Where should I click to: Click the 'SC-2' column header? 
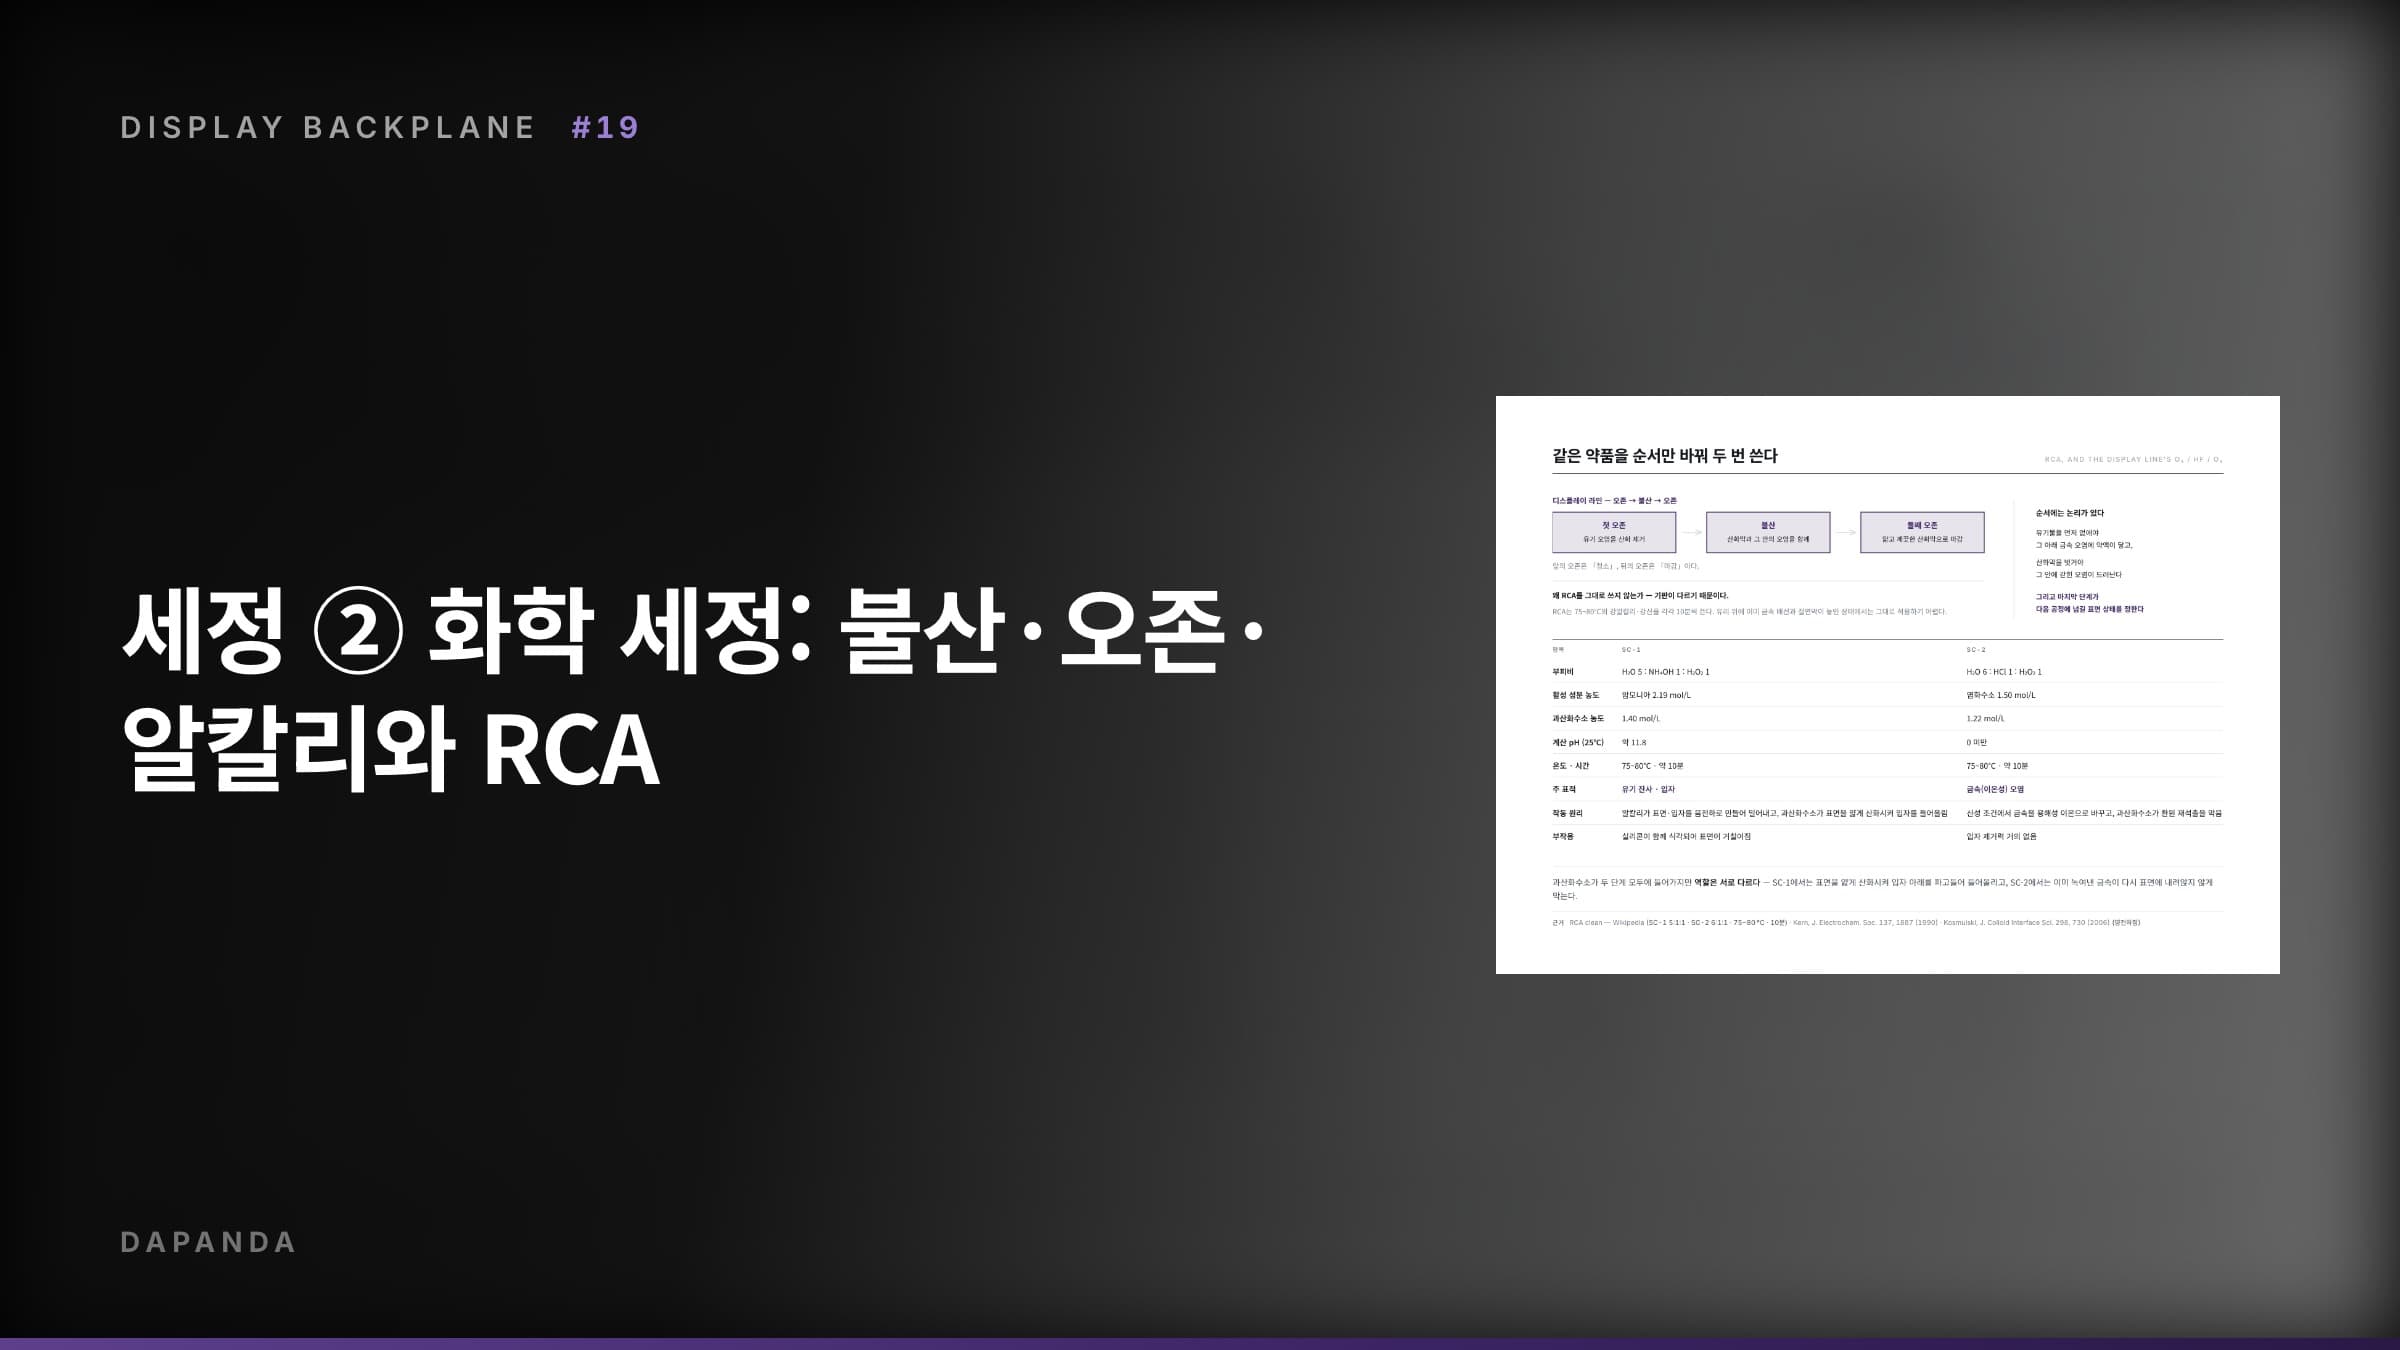pyautogui.click(x=1976, y=650)
